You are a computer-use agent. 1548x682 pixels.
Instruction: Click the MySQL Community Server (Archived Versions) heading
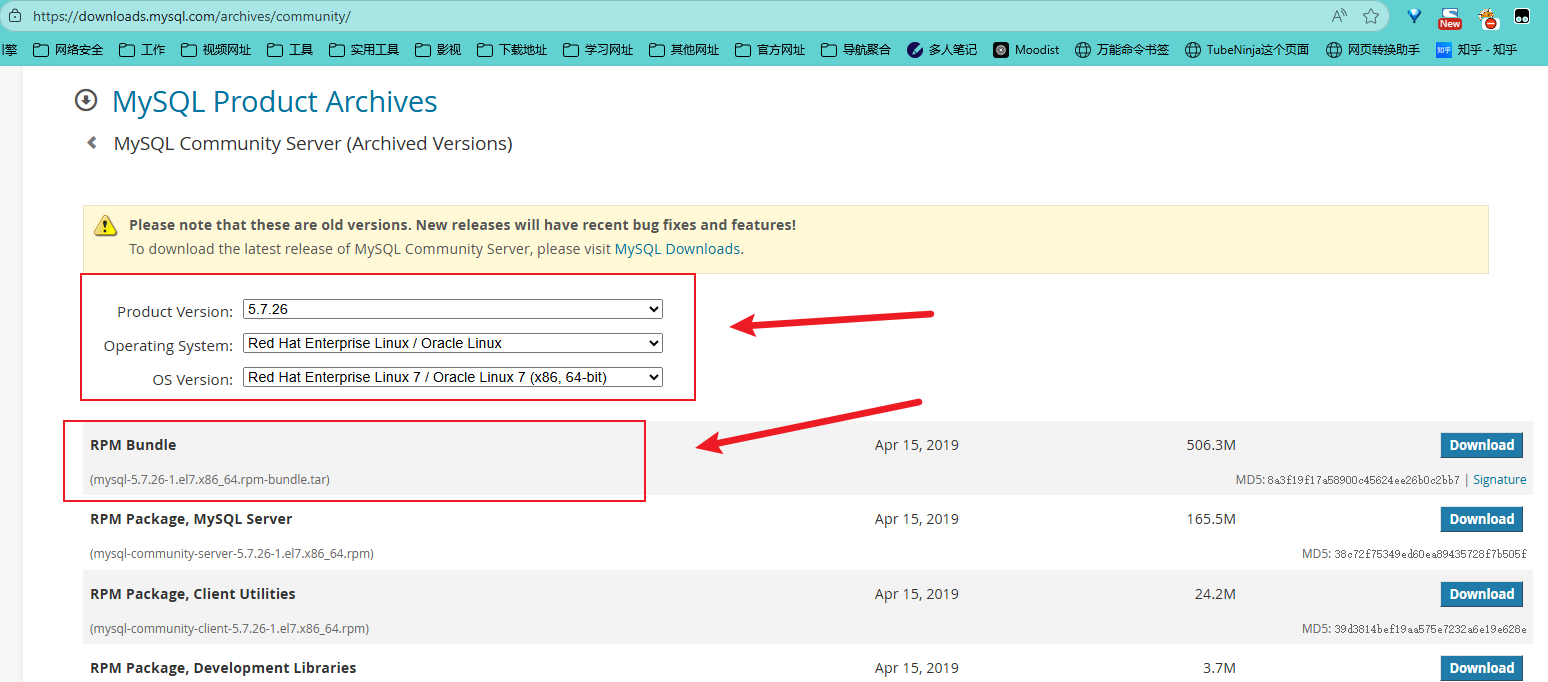coord(313,144)
